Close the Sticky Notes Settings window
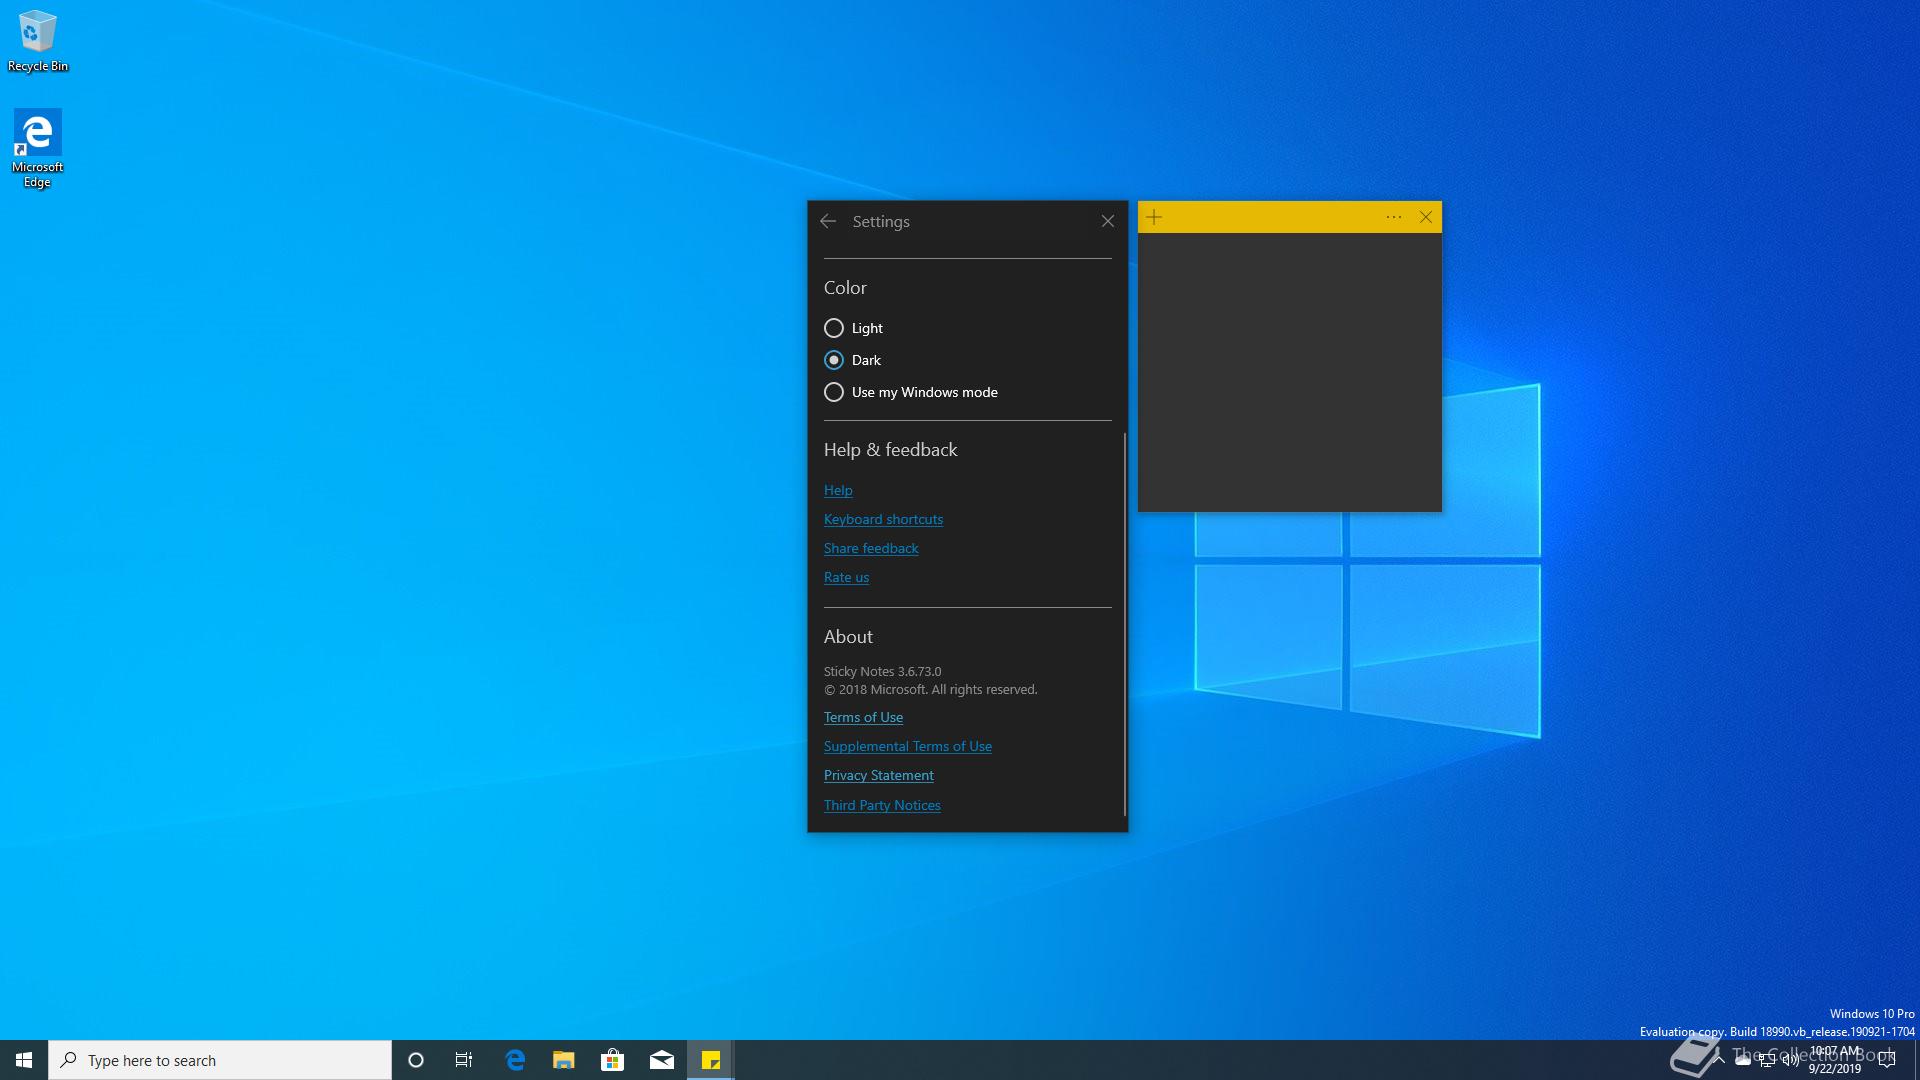 [x=1107, y=221]
